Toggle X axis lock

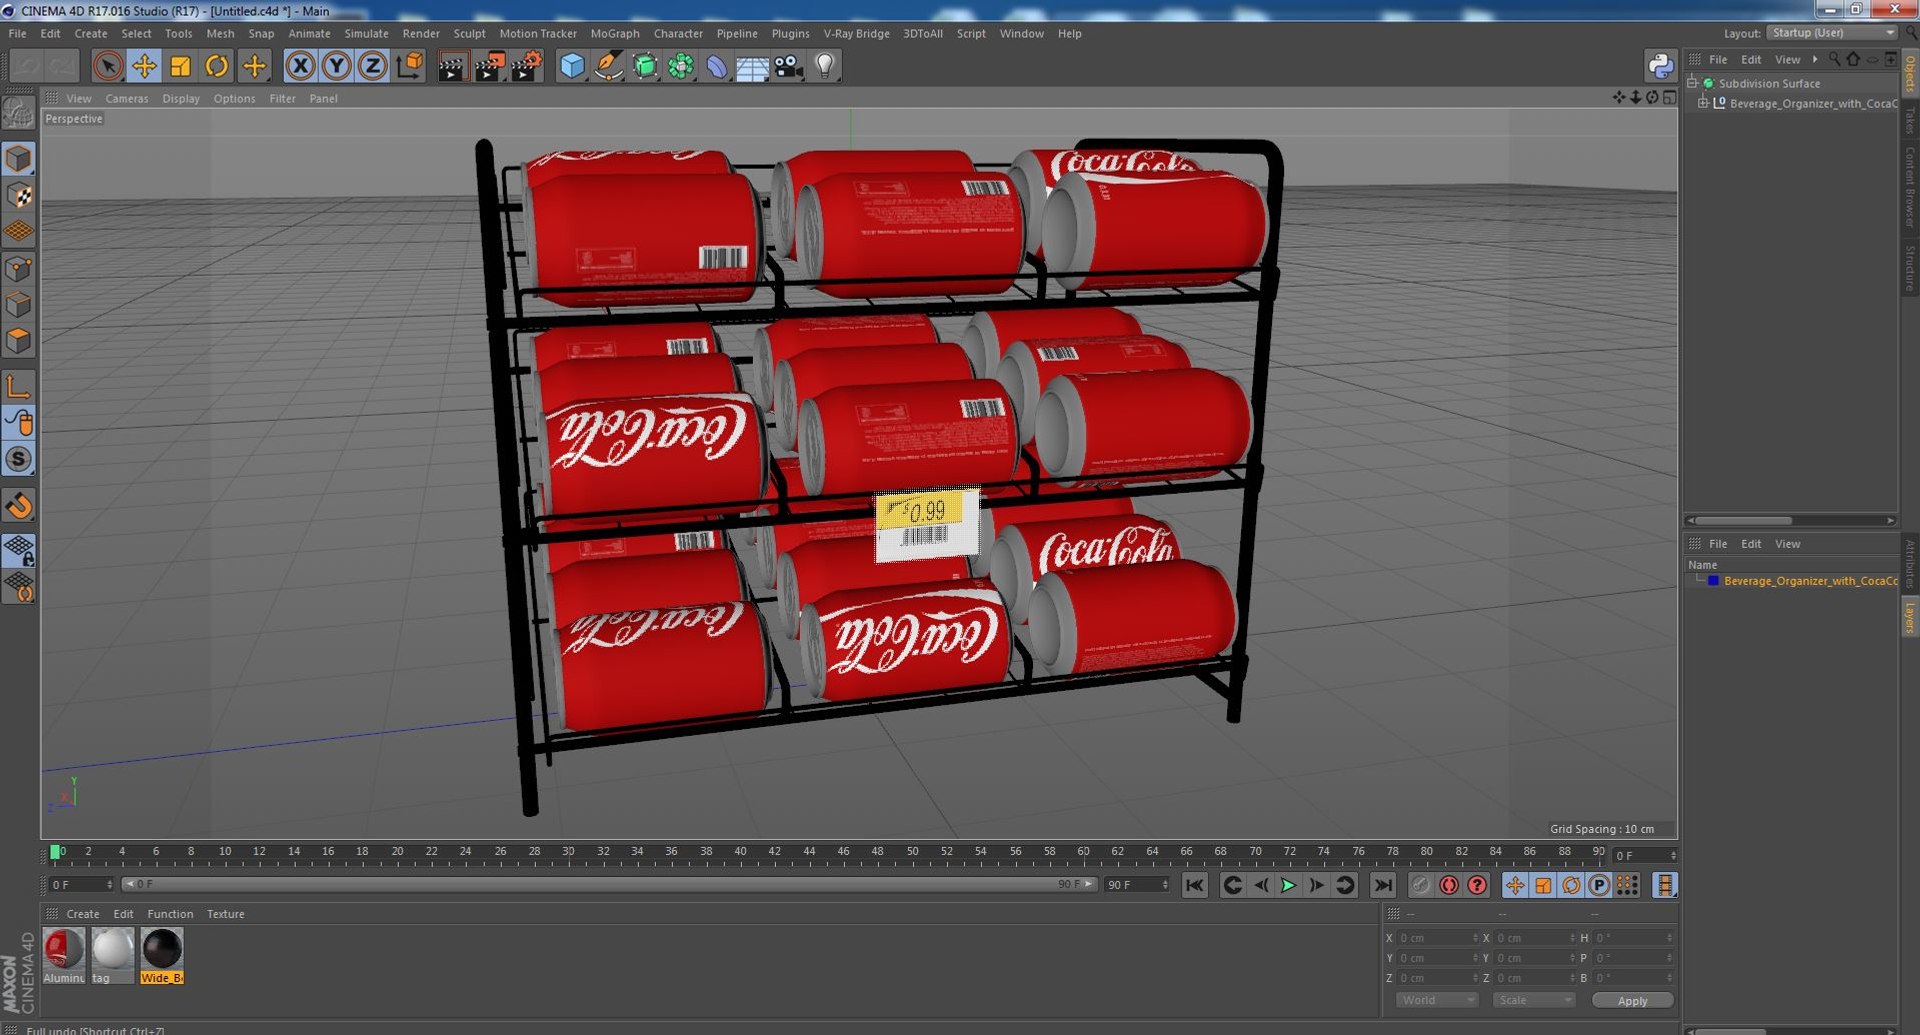300,66
